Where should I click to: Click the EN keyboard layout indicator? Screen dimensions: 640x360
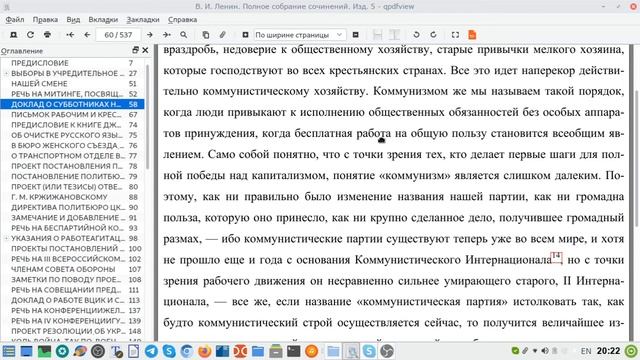coord(586,351)
